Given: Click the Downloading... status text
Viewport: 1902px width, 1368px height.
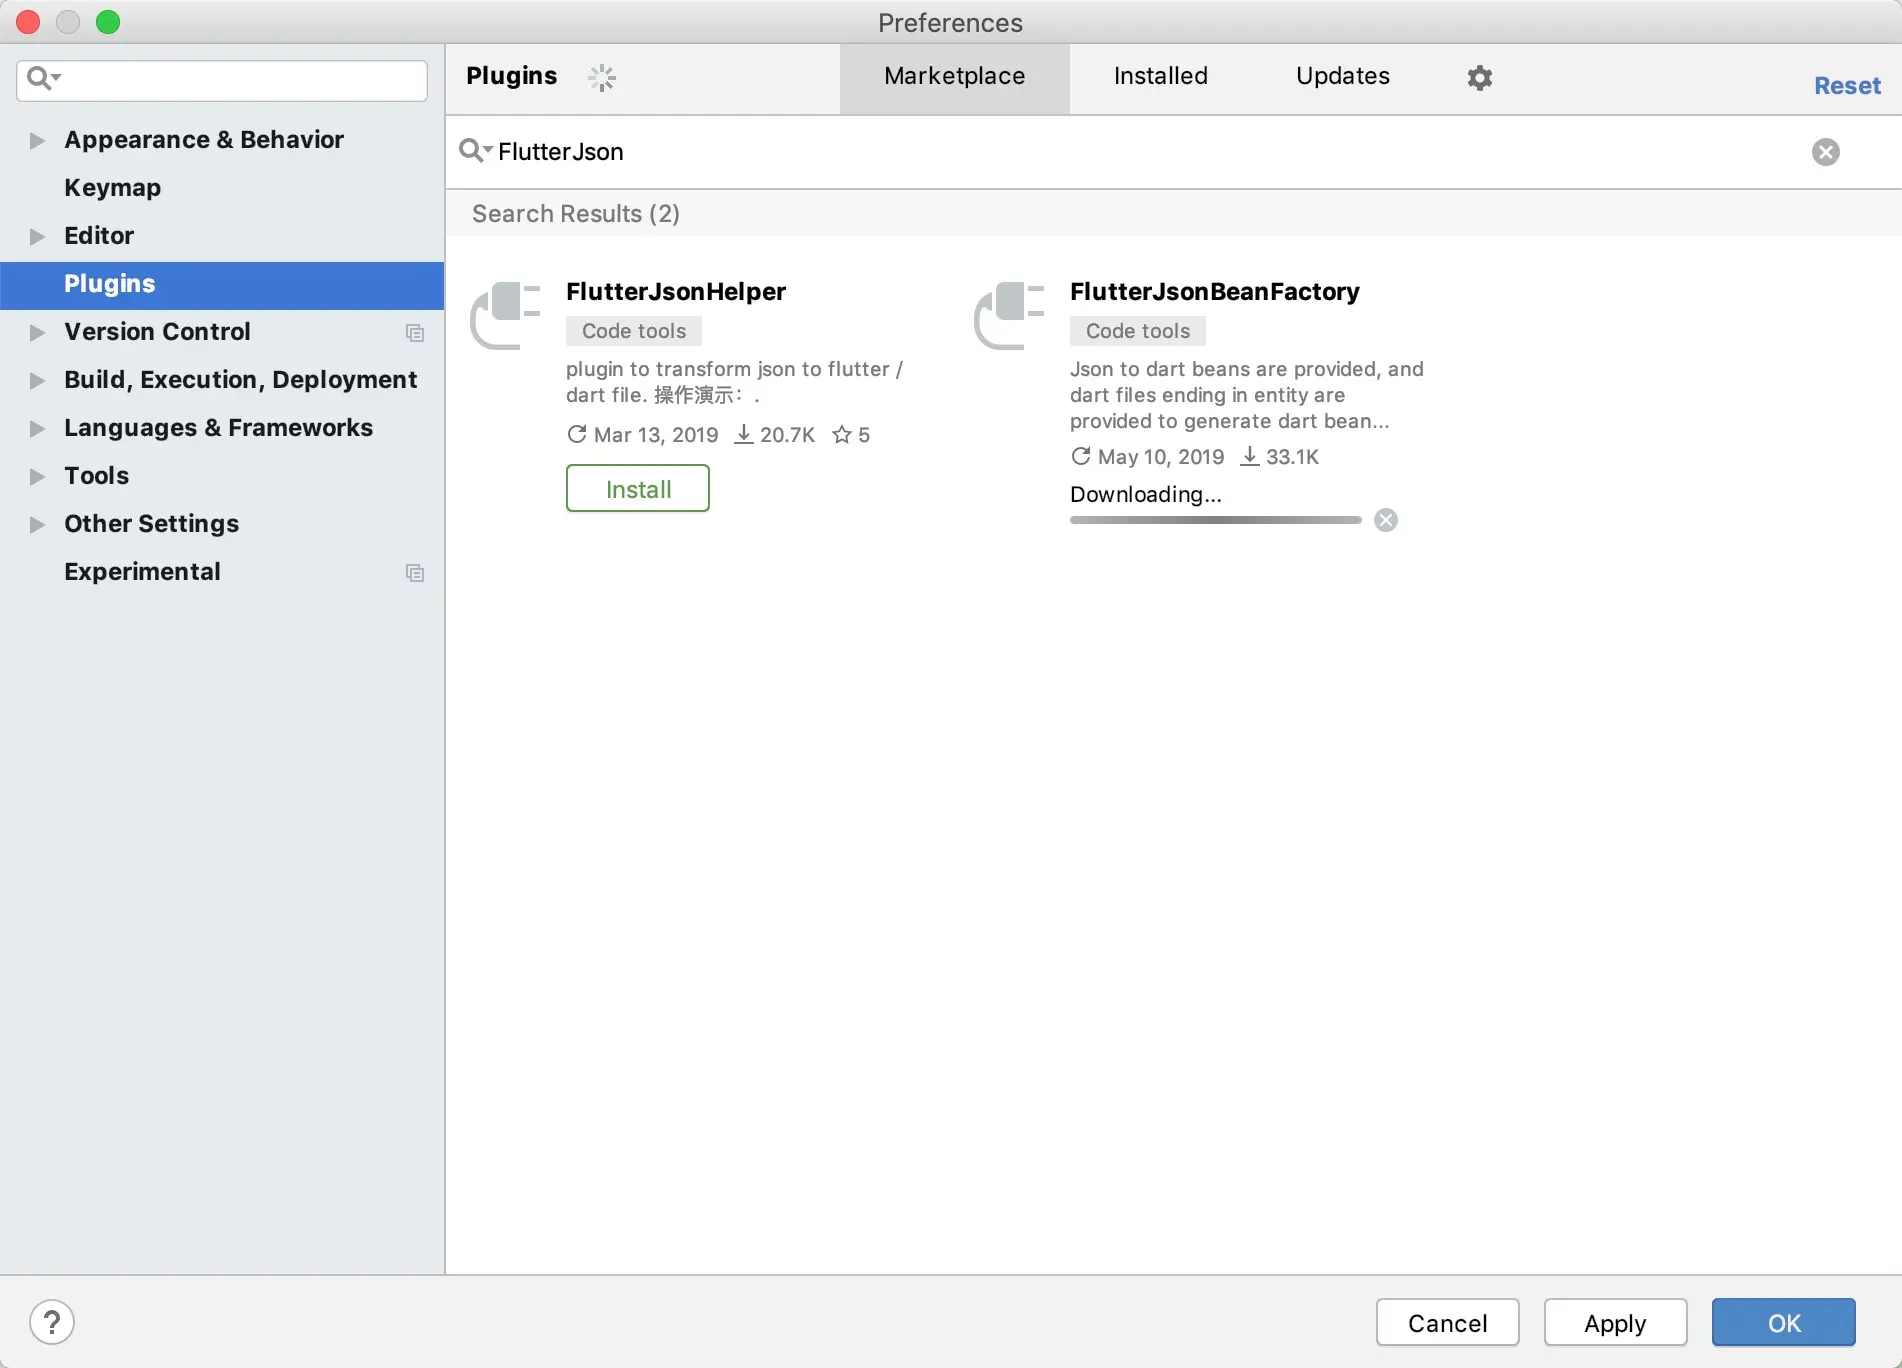Looking at the screenshot, I should tap(1146, 494).
